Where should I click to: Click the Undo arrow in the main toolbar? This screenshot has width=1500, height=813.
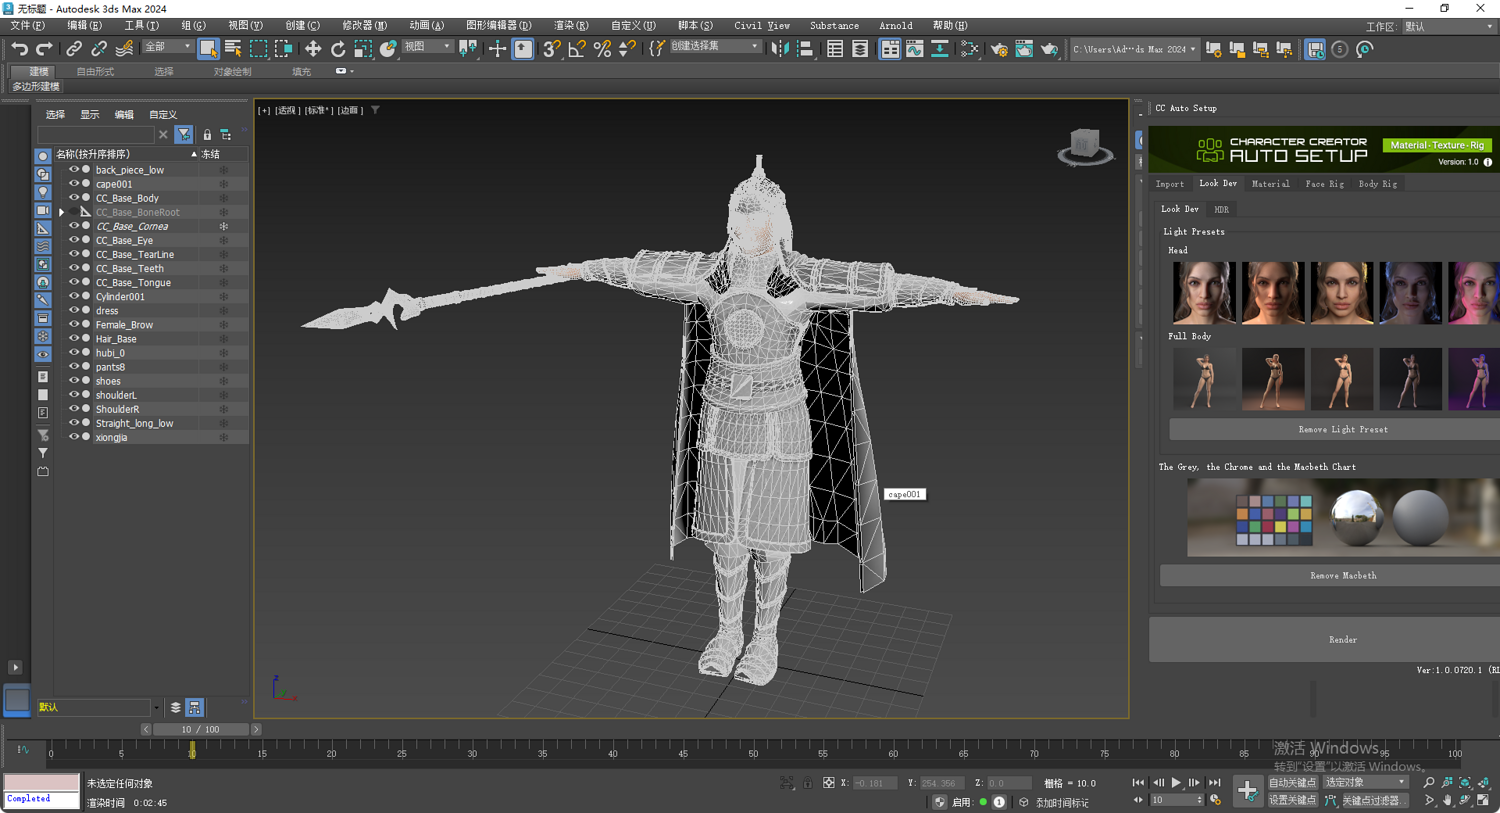pos(19,49)
